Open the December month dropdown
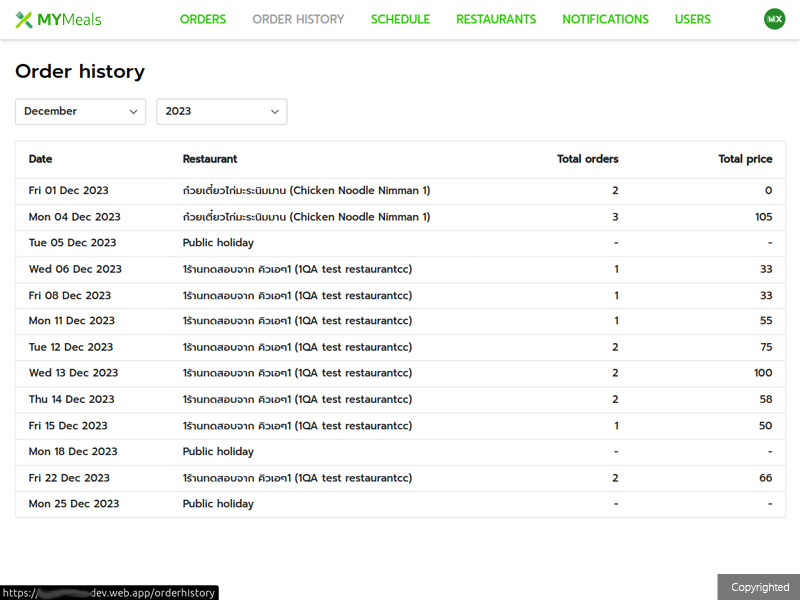 pyautogui.click(x=80, y=112)
